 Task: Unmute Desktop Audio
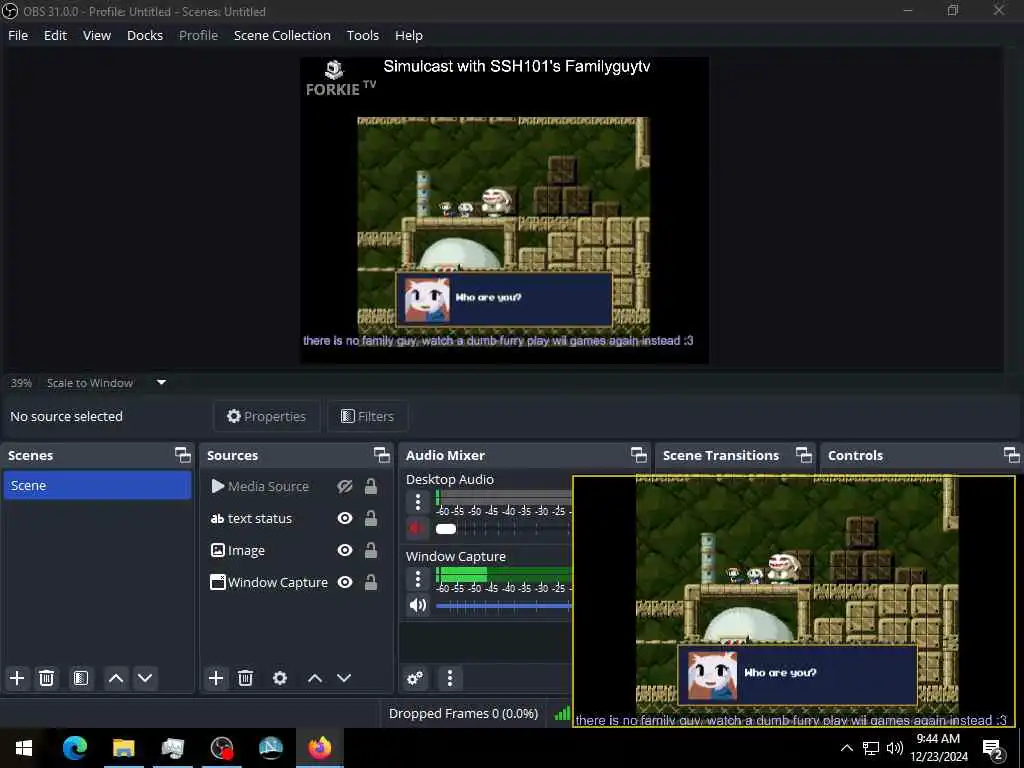click(x=416, y=528)
